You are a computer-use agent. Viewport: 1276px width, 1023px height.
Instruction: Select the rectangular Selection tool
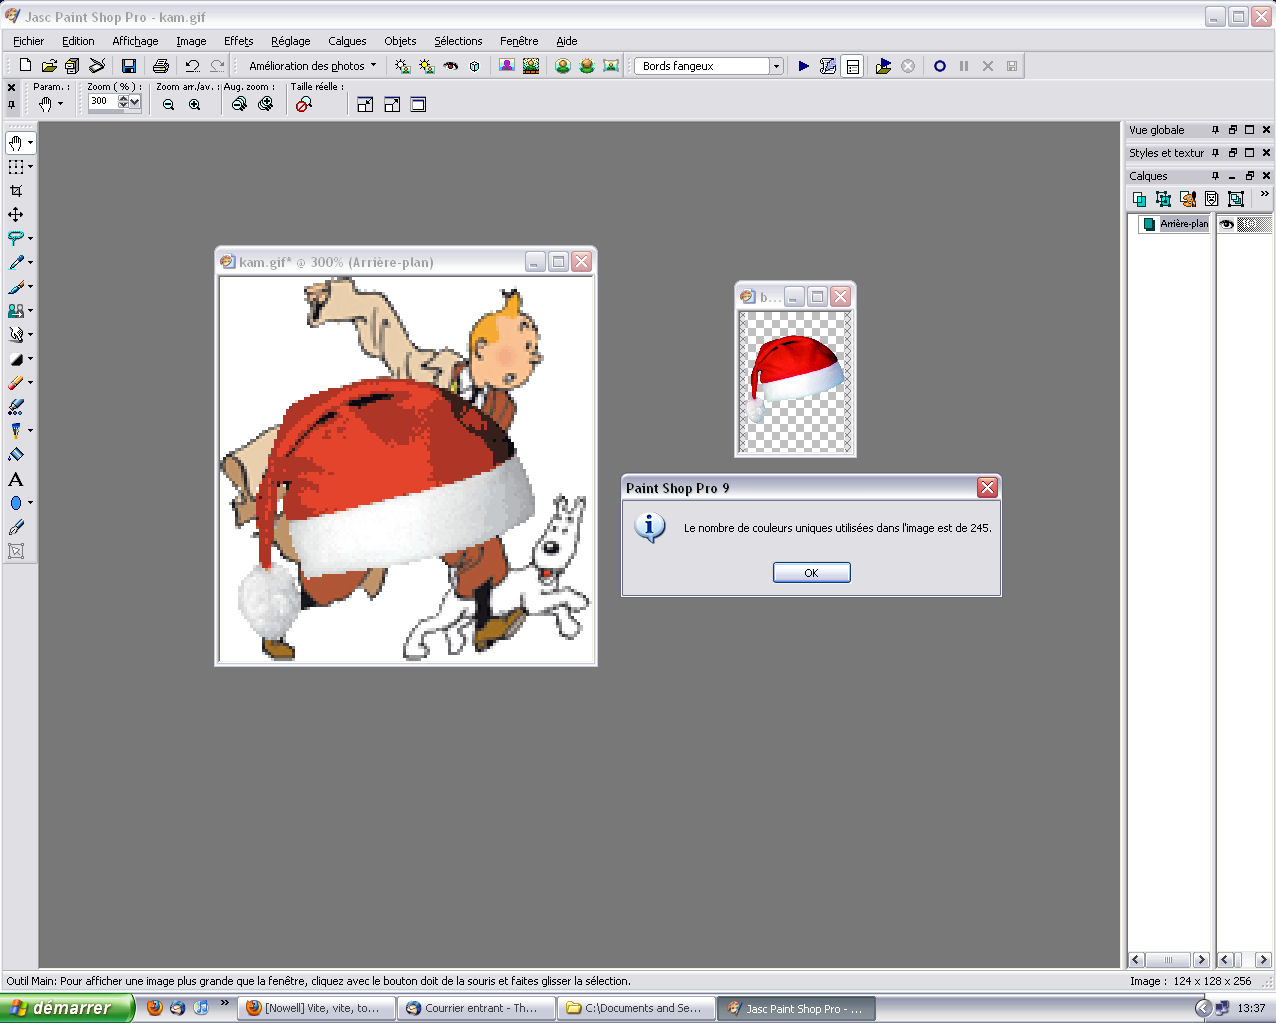16,166
